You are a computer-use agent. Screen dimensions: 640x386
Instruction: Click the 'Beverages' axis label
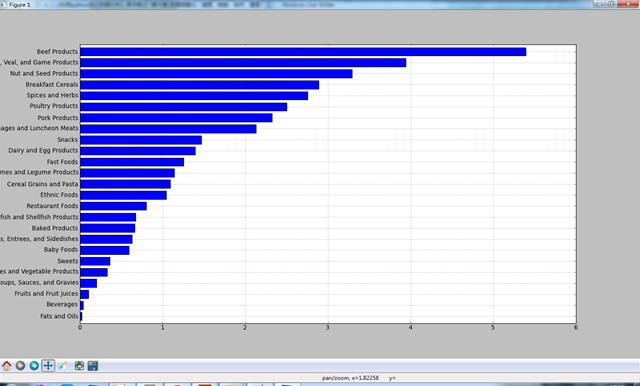pyautogui.click(x=62, y=304)
